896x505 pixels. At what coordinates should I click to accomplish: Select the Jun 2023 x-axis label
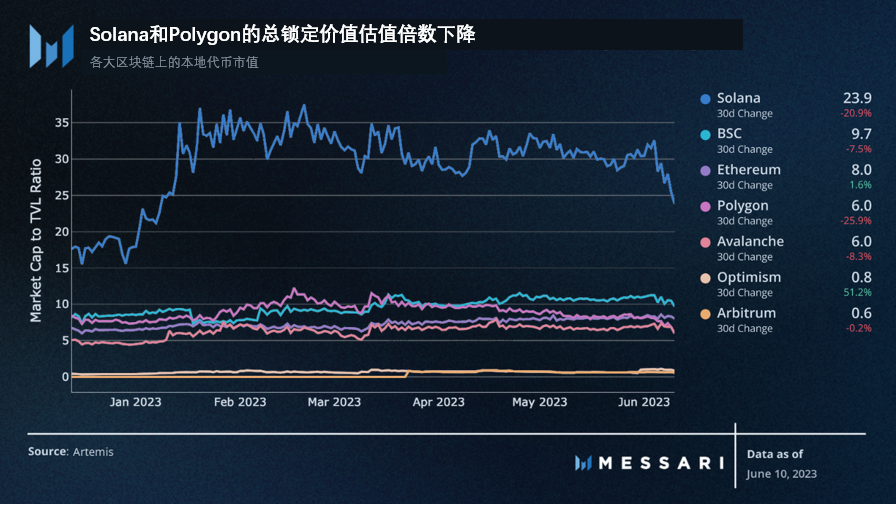tap(642, 402)
